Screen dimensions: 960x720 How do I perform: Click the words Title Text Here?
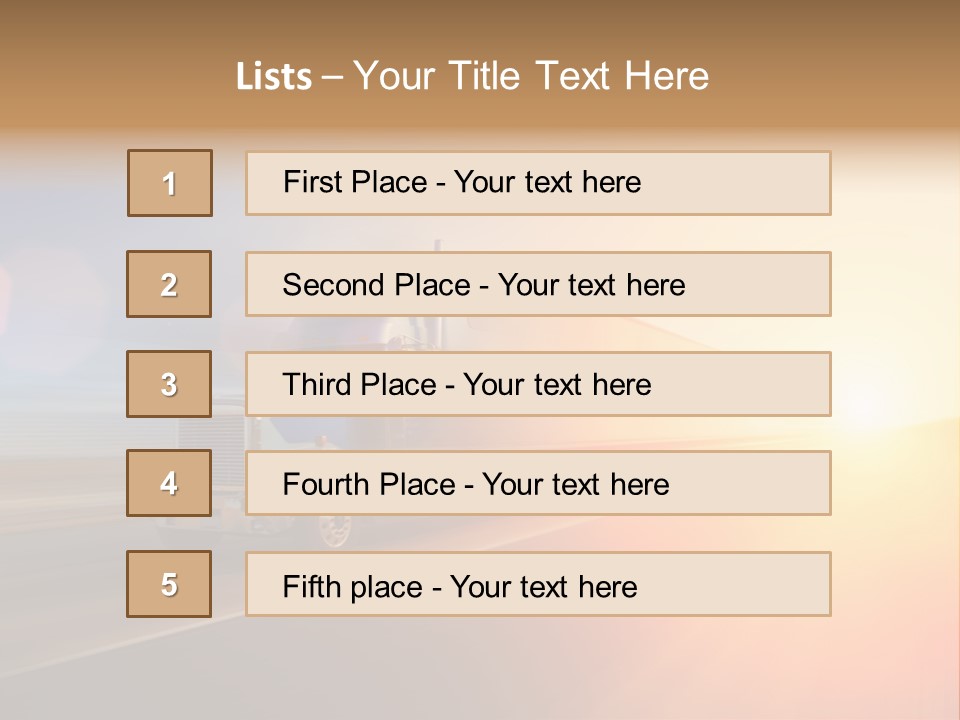pyautogui.click(x=579, y=76)
